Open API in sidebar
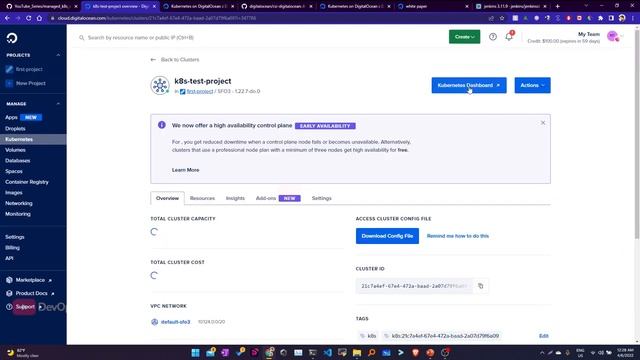 [x=9, y=258]
